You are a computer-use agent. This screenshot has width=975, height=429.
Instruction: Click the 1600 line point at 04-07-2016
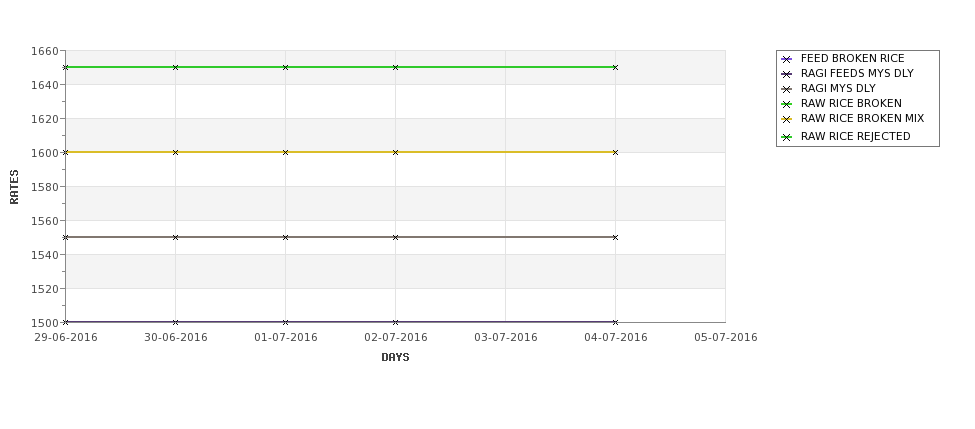click(x=616, y=152)
